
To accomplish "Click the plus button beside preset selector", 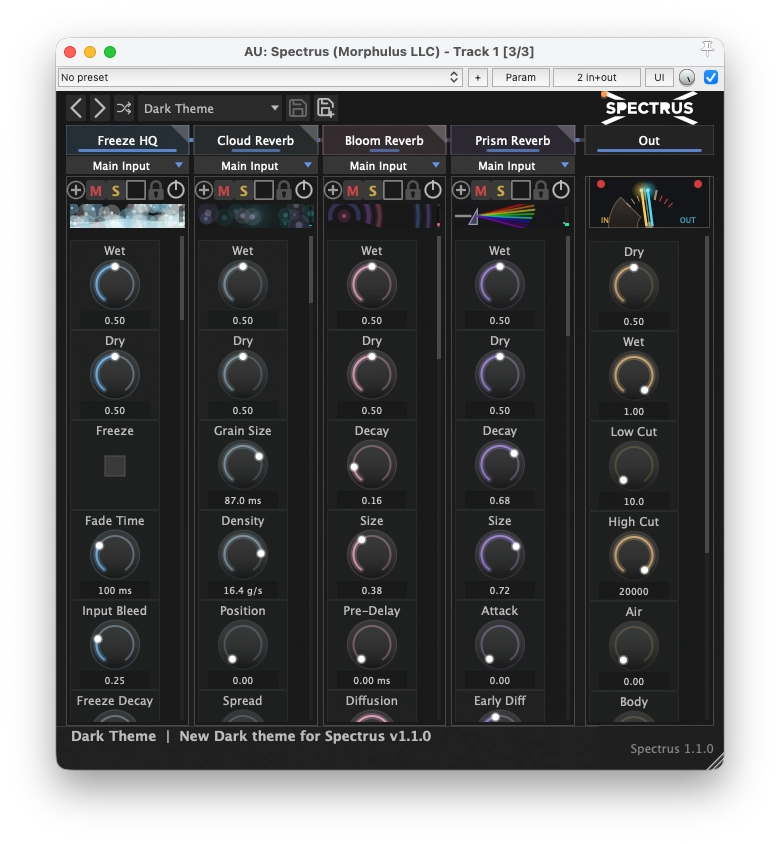I will 477,78.
